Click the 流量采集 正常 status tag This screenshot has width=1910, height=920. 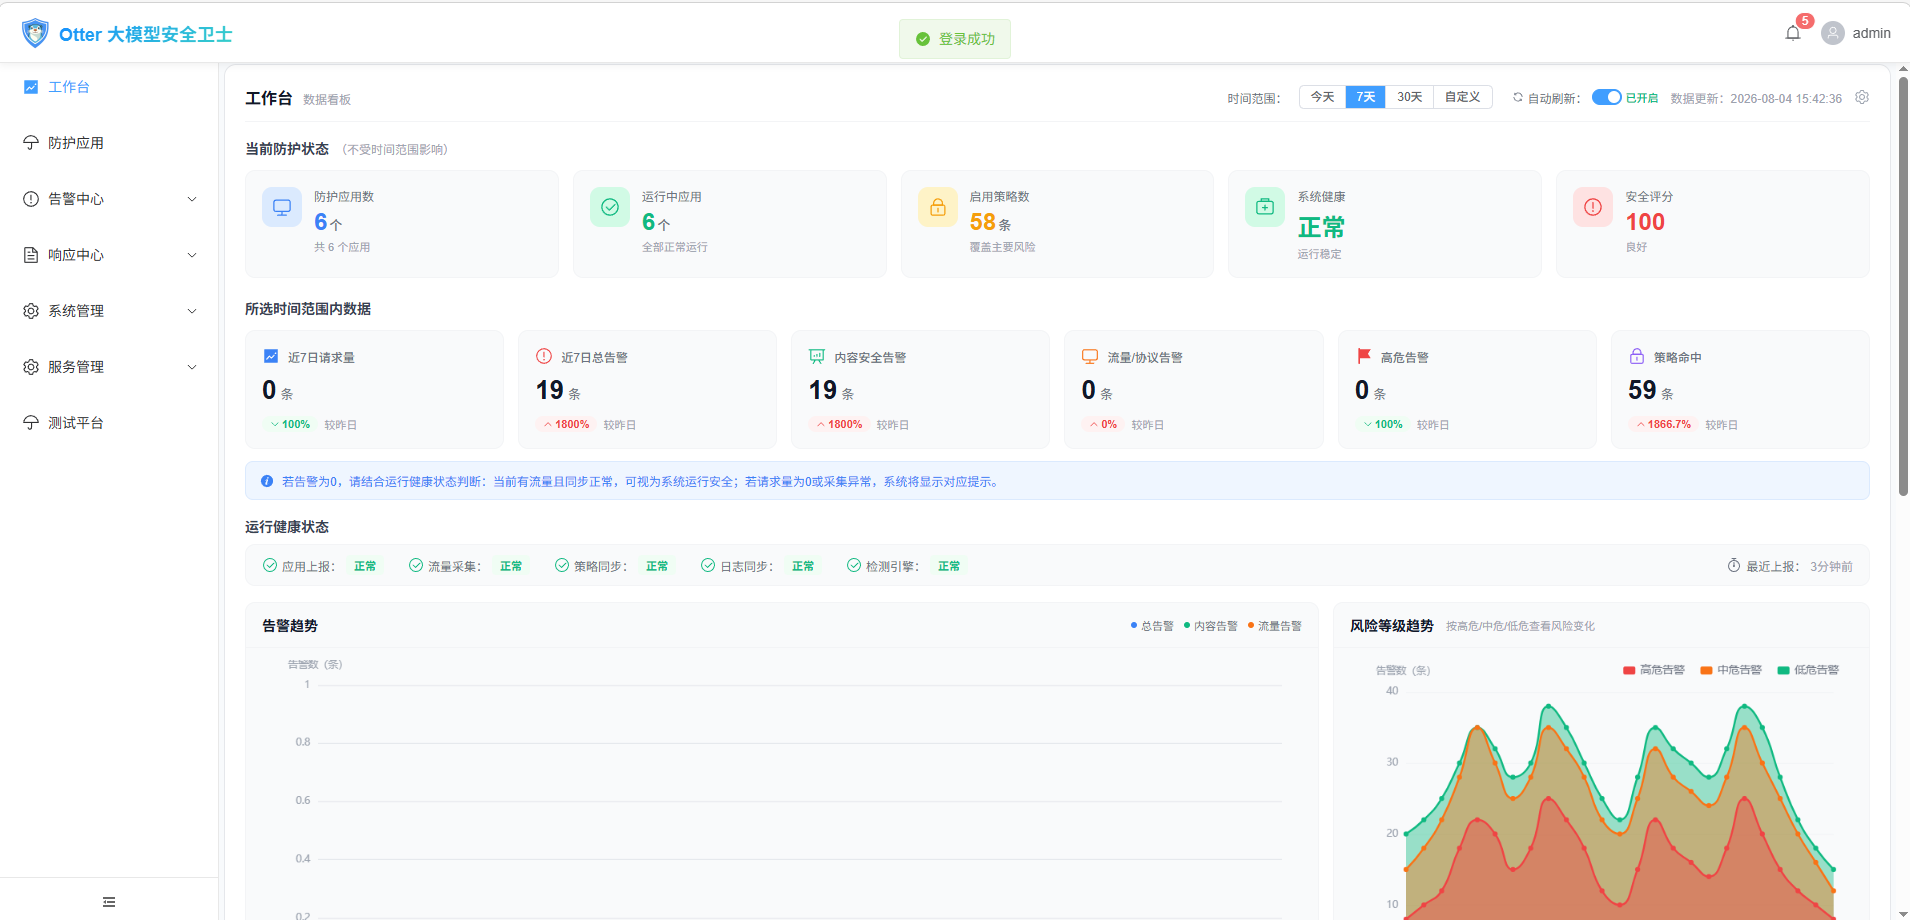(511, 566)
